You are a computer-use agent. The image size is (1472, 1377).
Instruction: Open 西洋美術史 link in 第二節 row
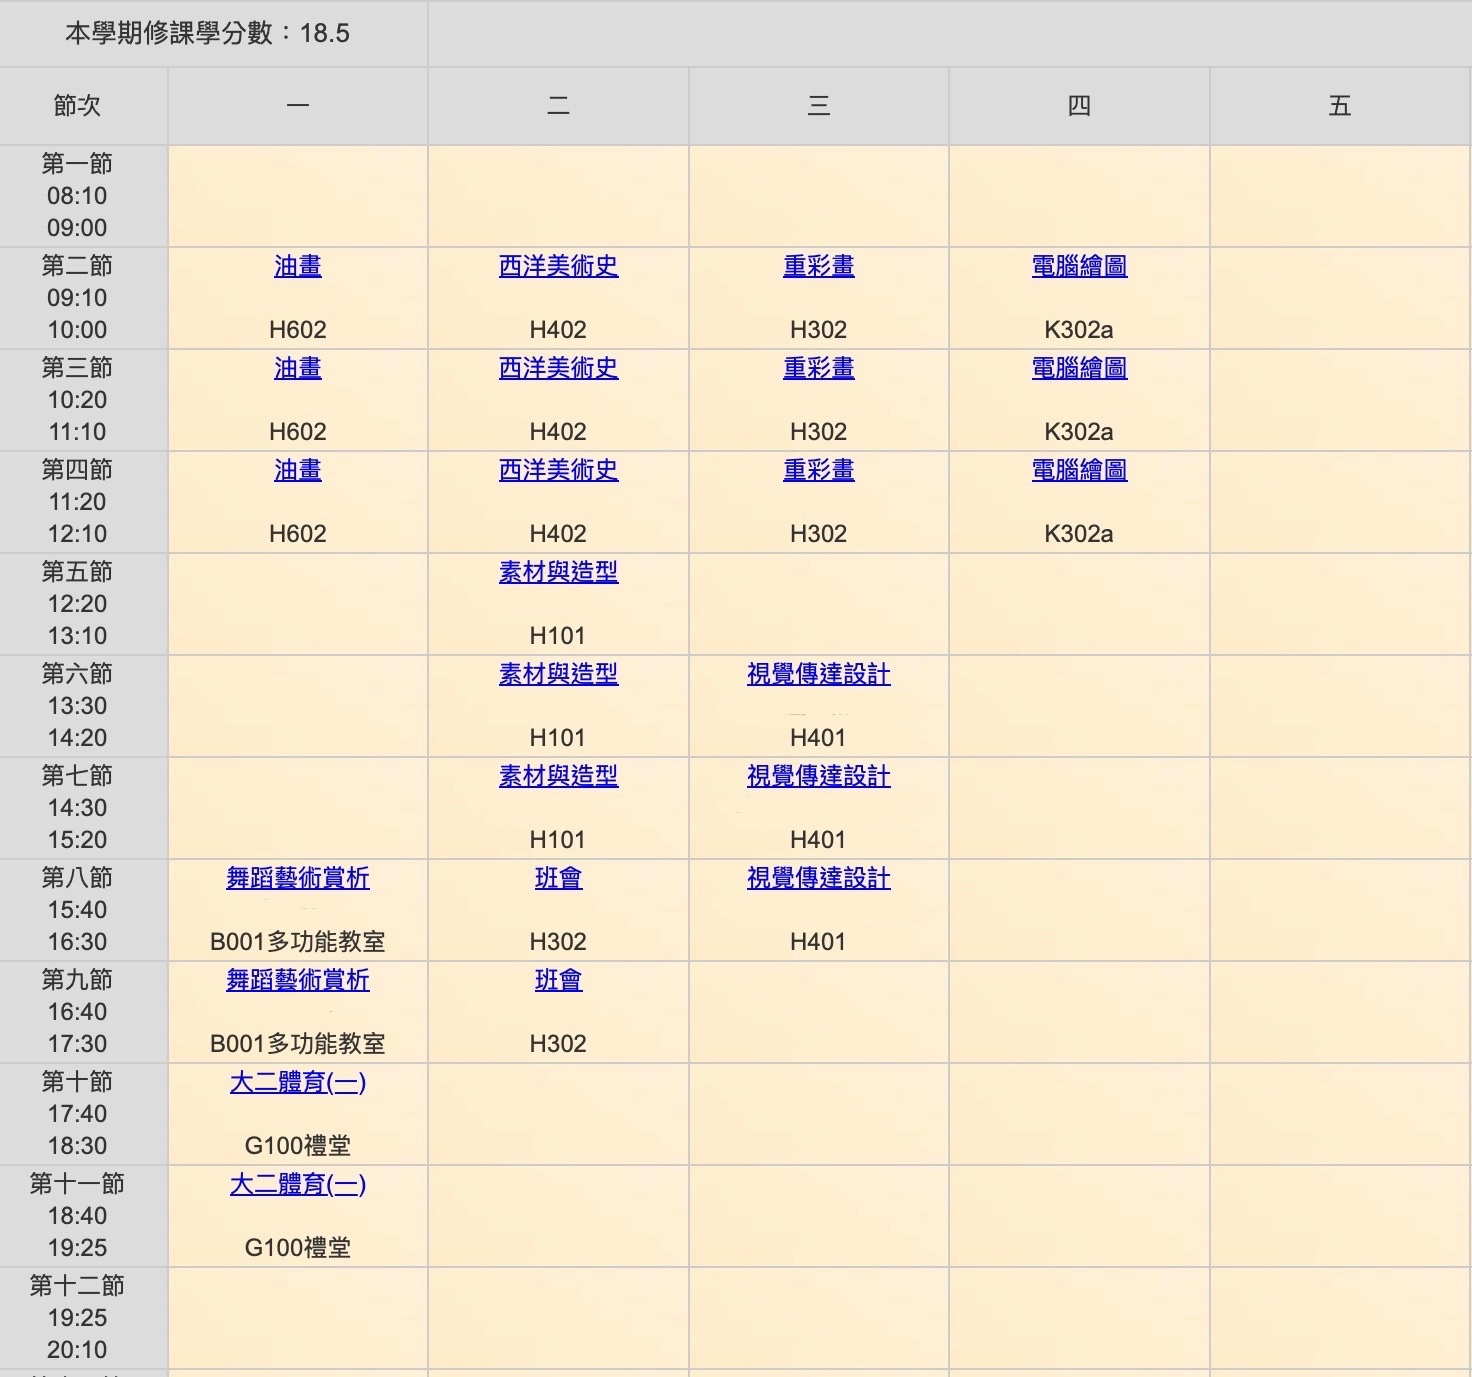pos(558,266)
